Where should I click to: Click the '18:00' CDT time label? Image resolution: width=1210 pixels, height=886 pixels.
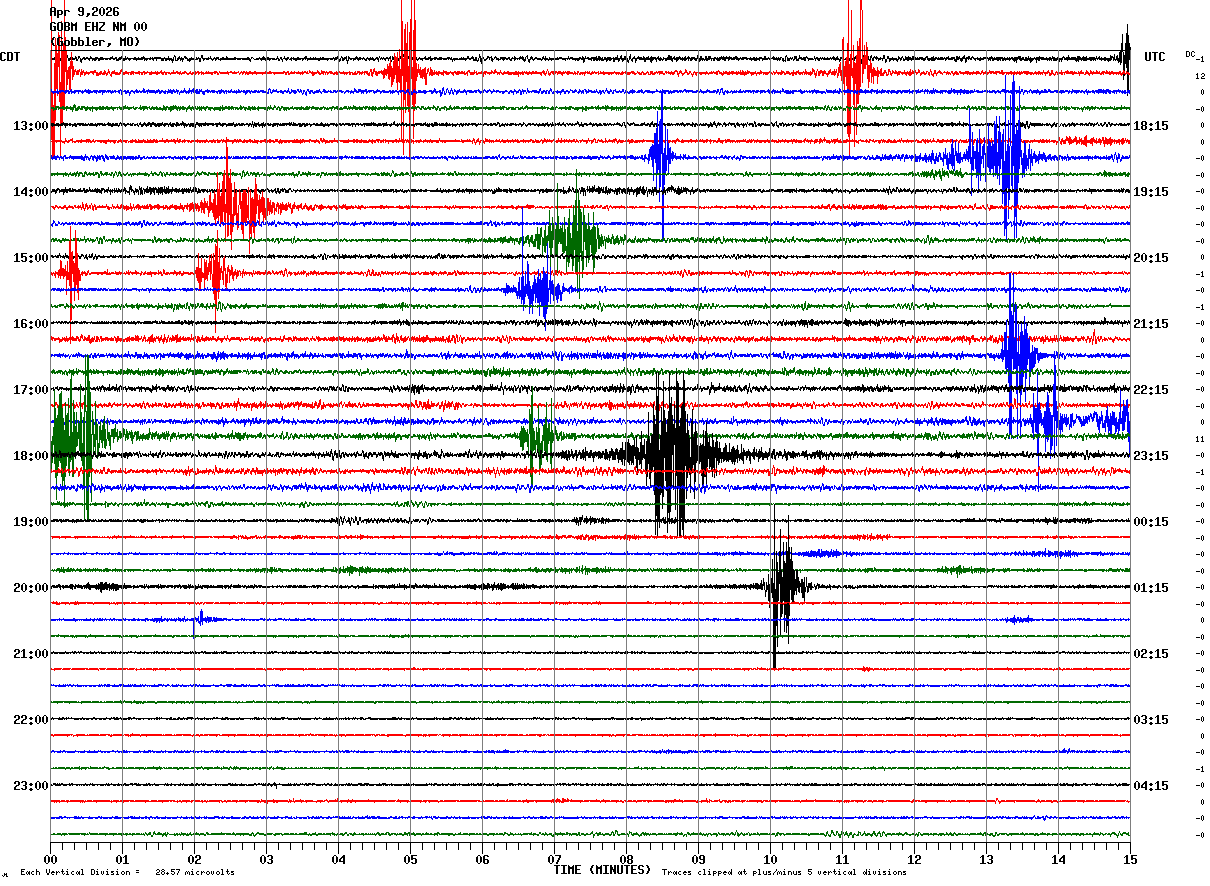pyautogui.click(x=30, y=456)
